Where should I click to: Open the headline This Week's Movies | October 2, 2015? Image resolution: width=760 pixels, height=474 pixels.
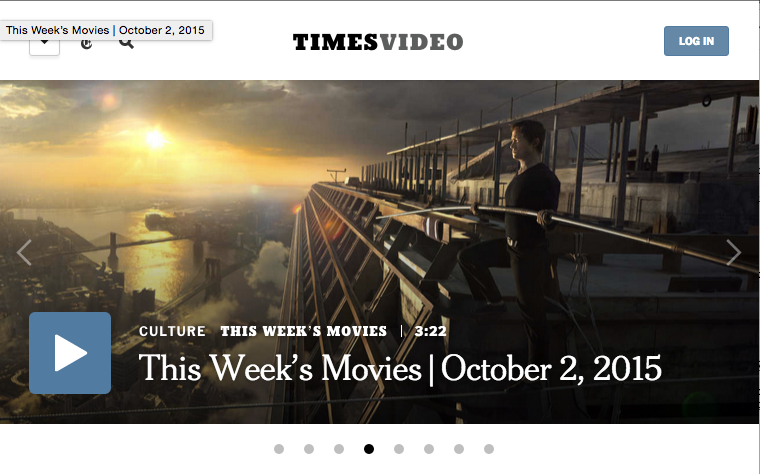(400, 369)
